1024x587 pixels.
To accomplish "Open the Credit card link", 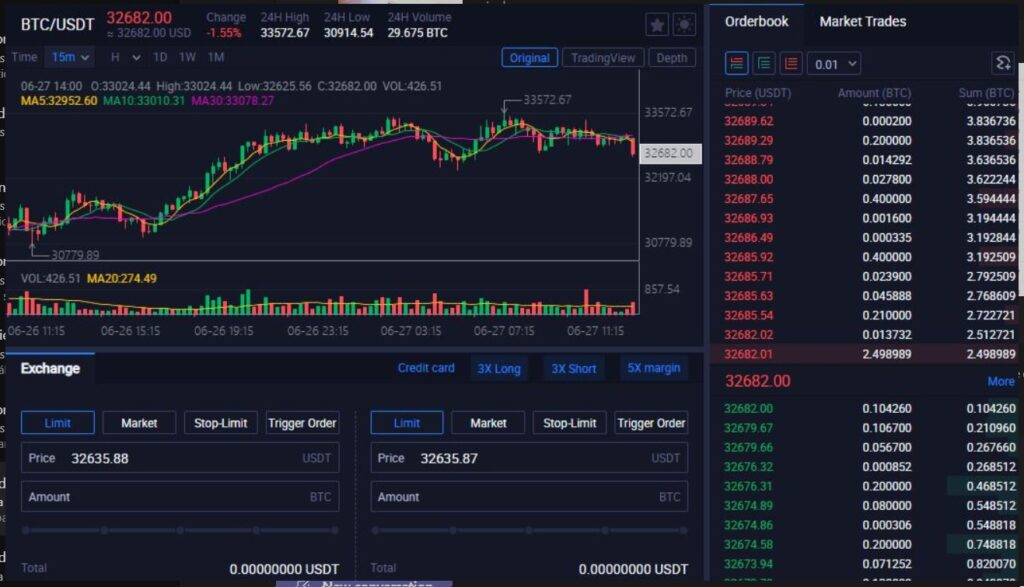I will (426, 368).
